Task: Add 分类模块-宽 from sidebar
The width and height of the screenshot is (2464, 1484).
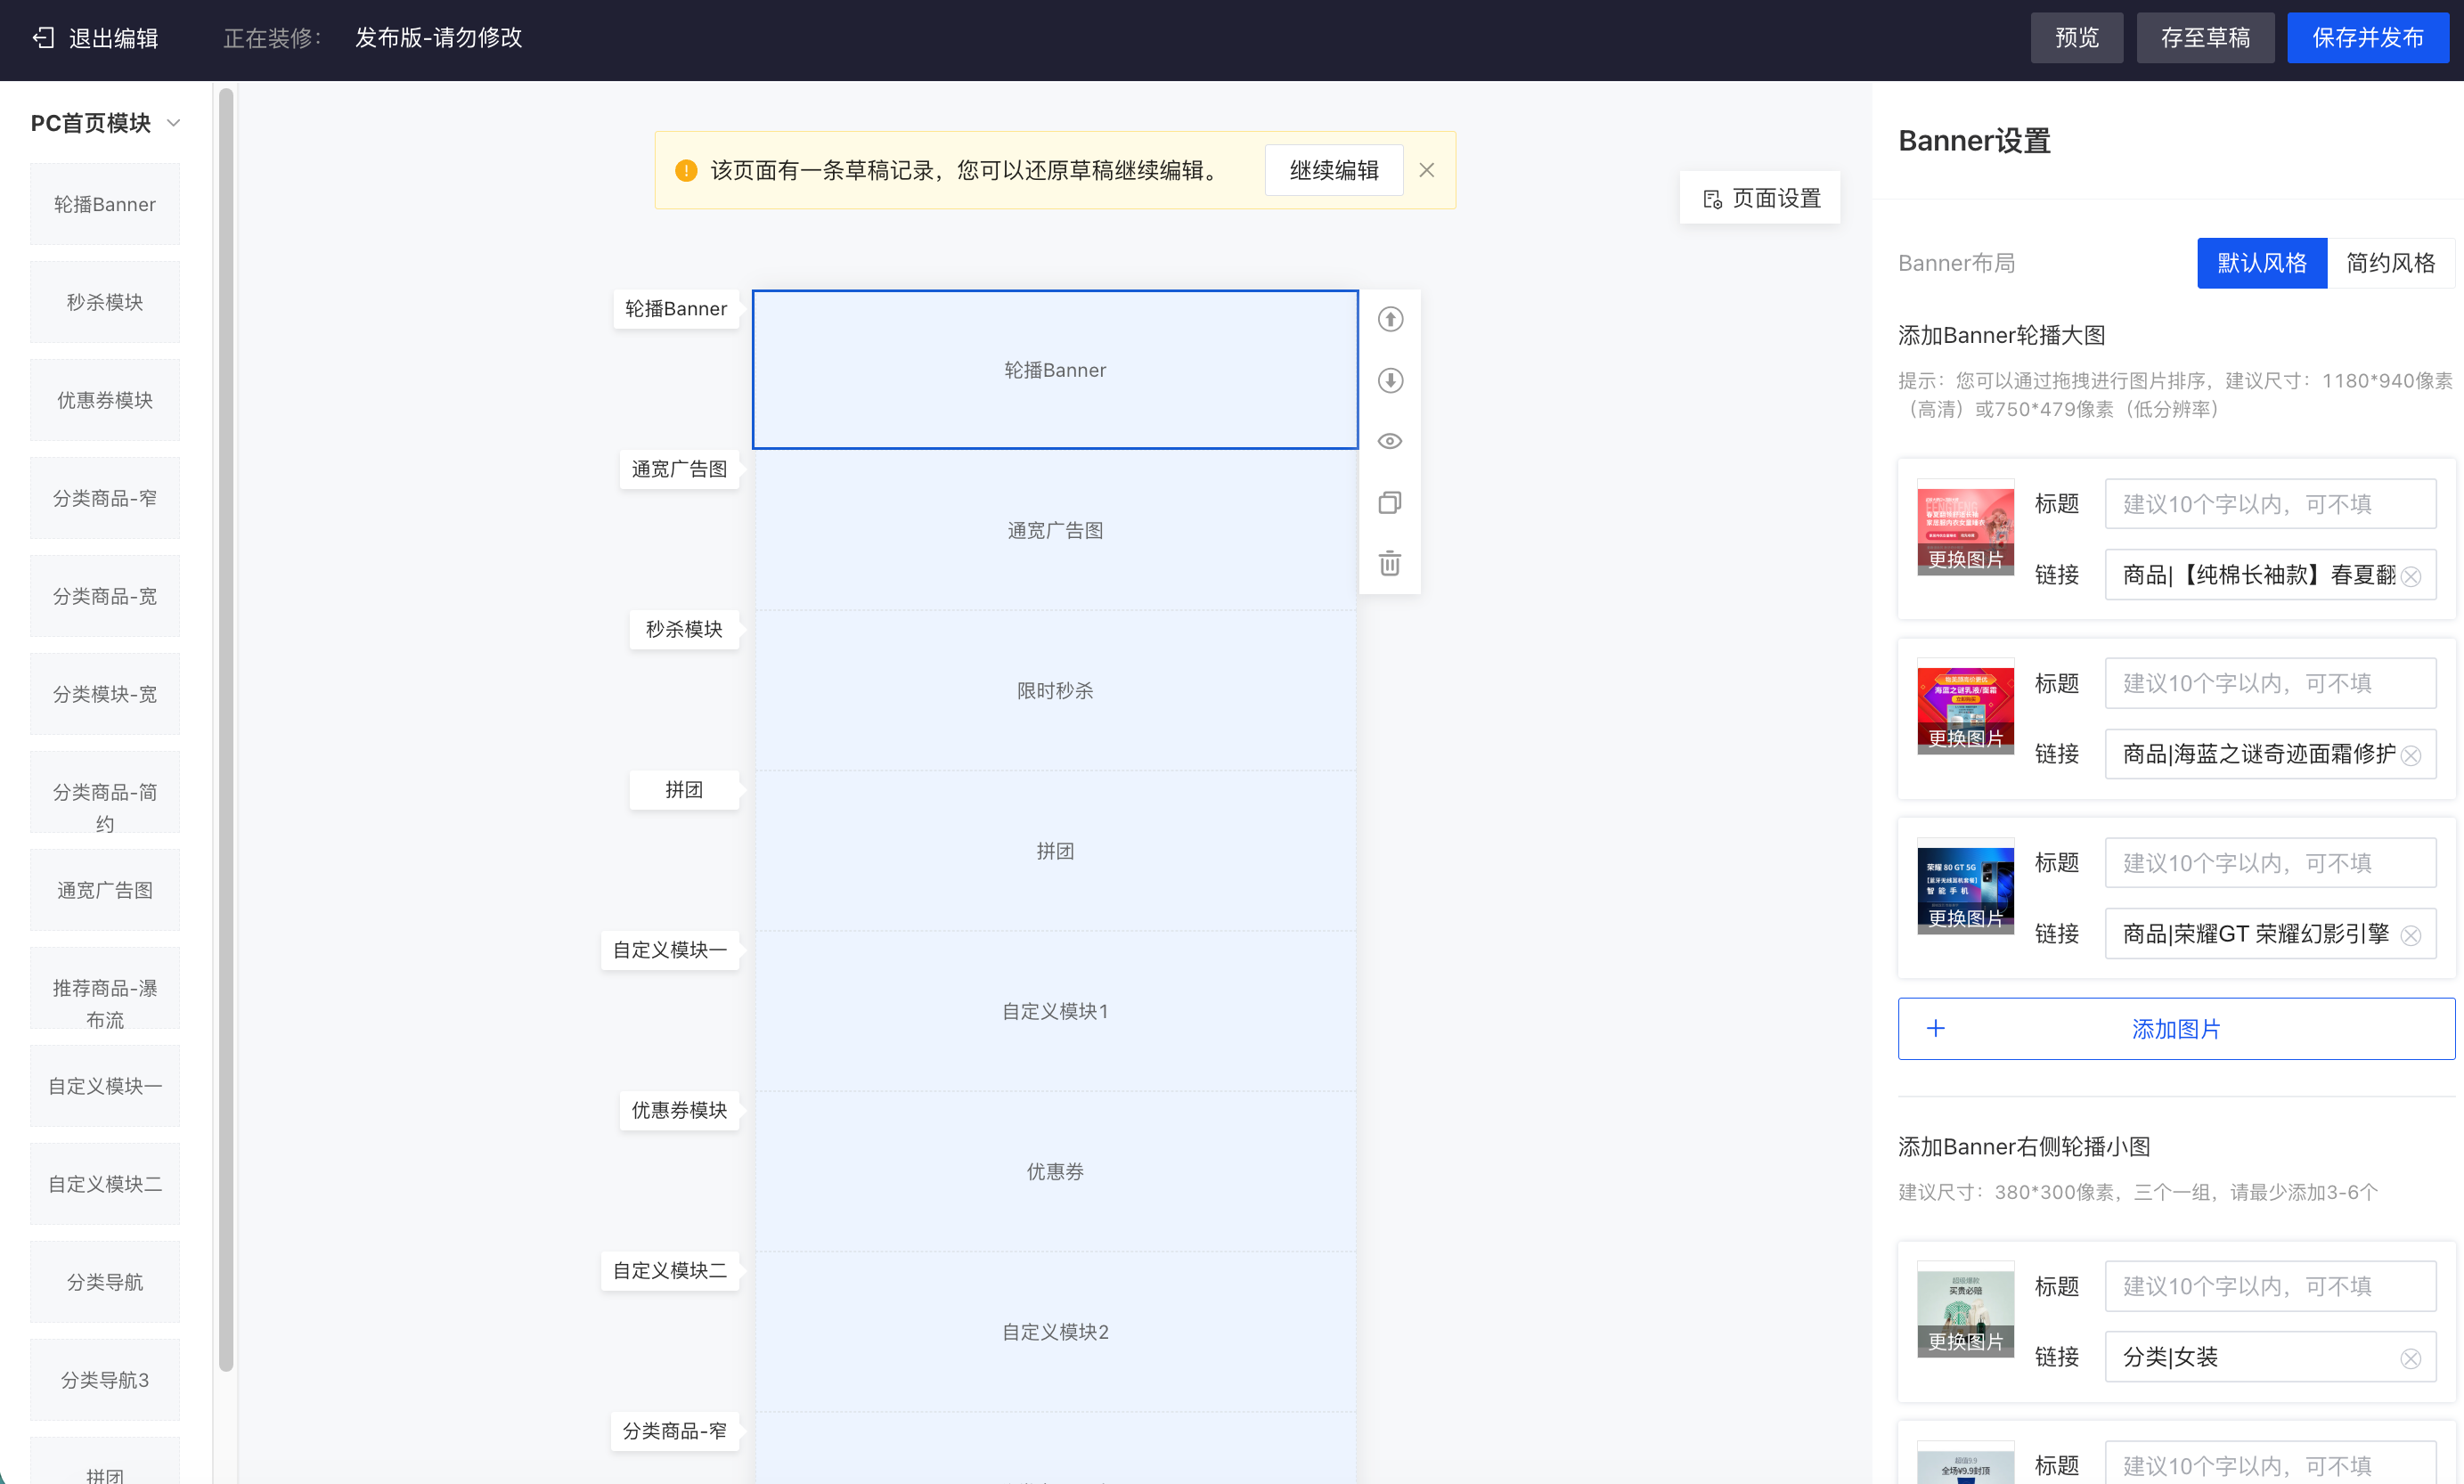Action: (105, 694)
